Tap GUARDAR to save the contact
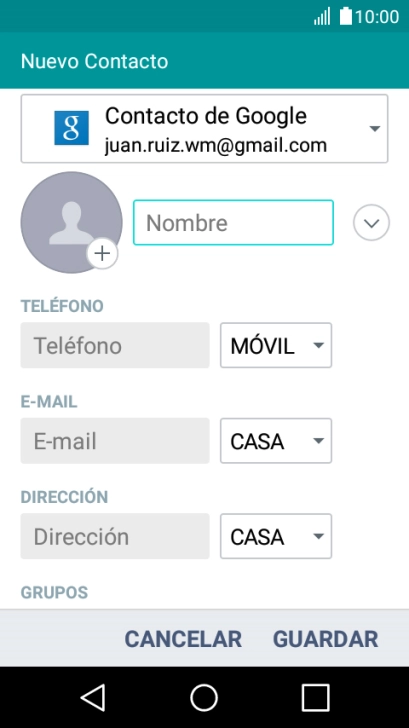Screen dimensions: 409x728 point(325,639)
